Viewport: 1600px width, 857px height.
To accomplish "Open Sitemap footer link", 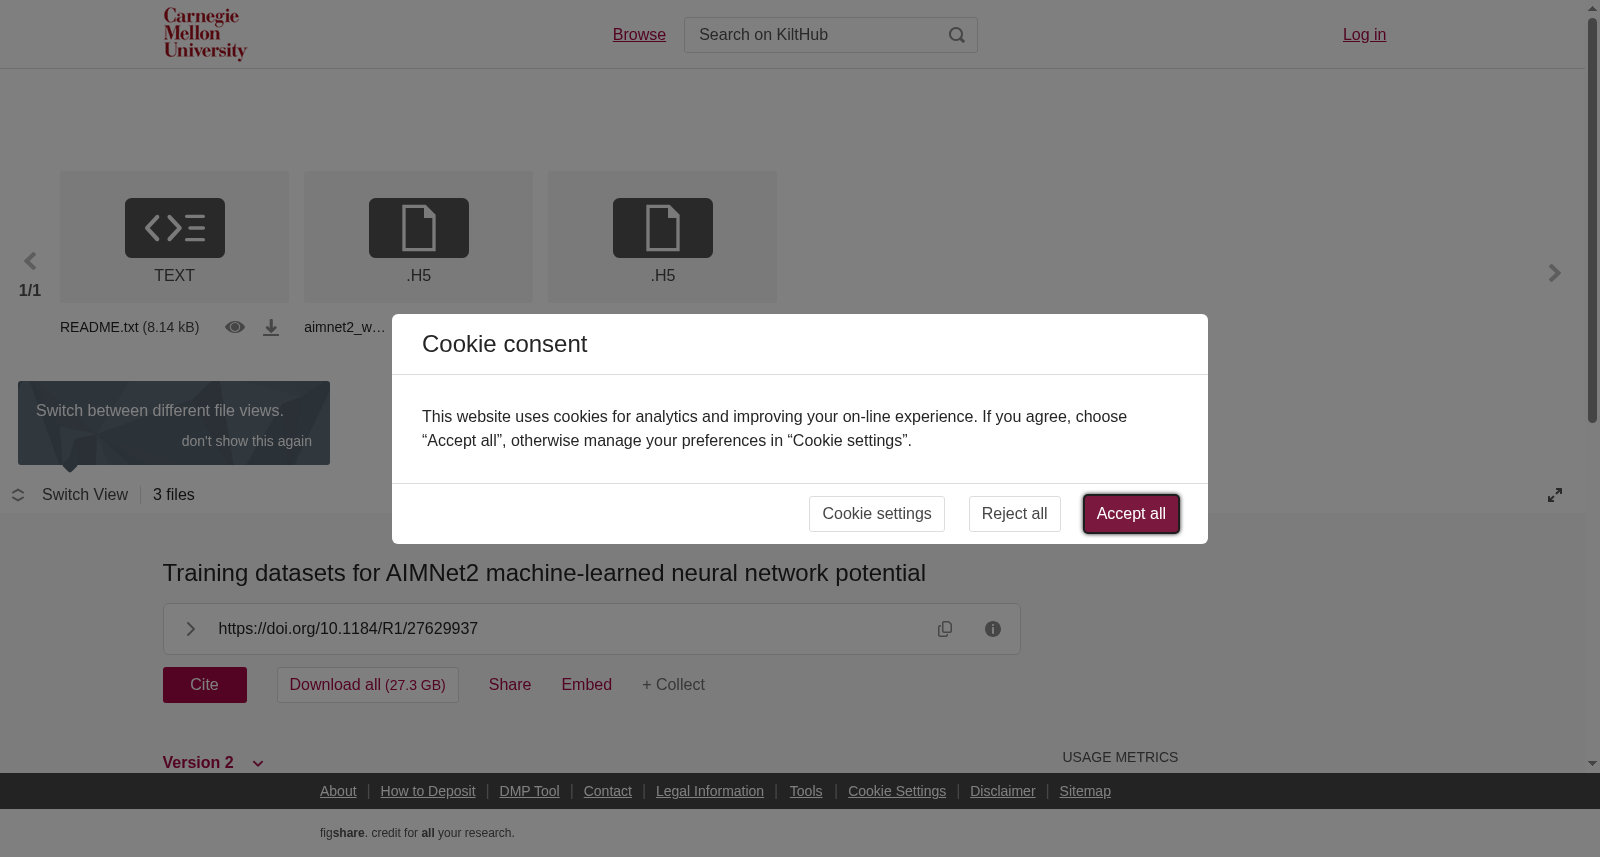I will point(1085,791).
